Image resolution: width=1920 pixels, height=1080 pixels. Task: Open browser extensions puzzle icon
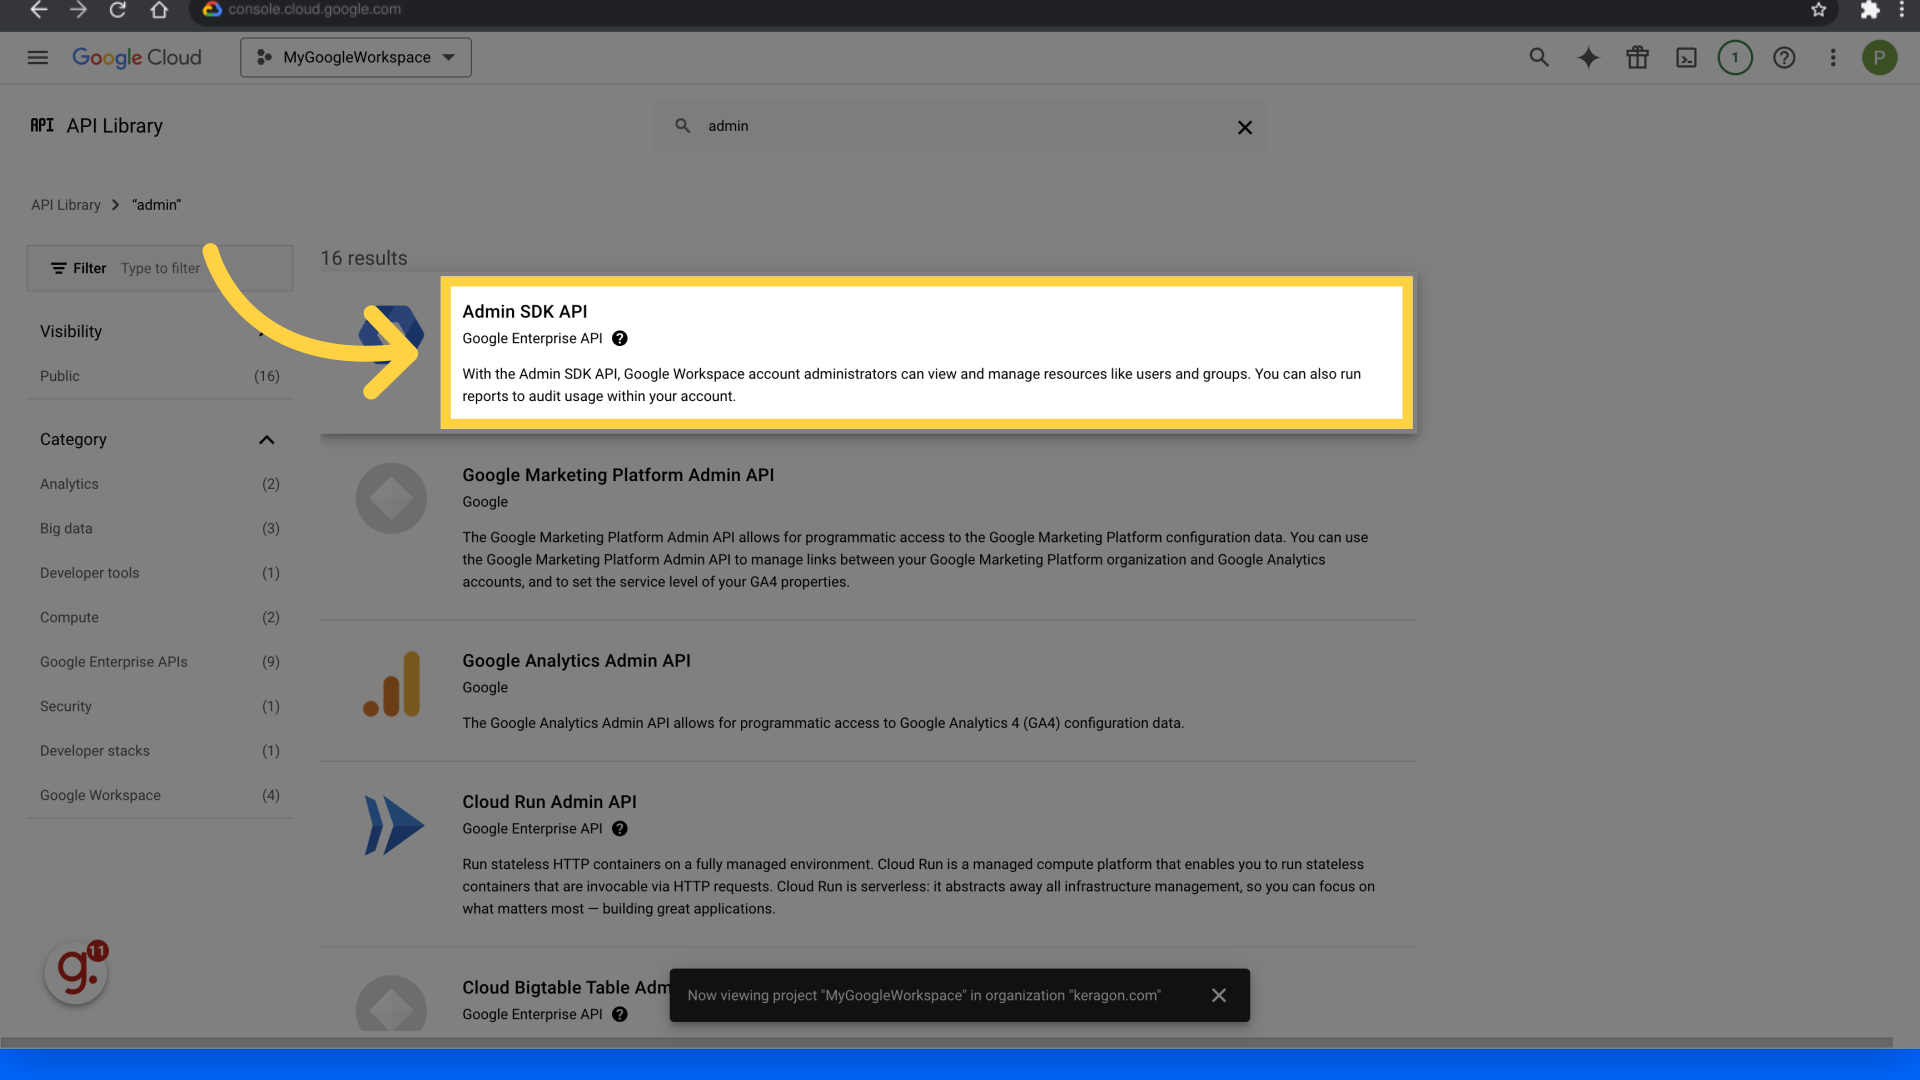[x=1869, y=10]
